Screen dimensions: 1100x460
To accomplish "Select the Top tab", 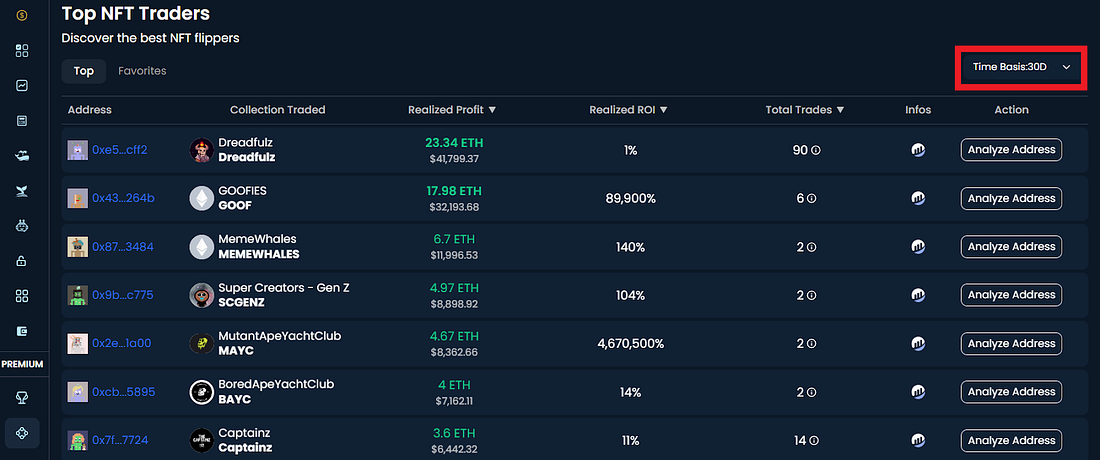I will point(83,71).
